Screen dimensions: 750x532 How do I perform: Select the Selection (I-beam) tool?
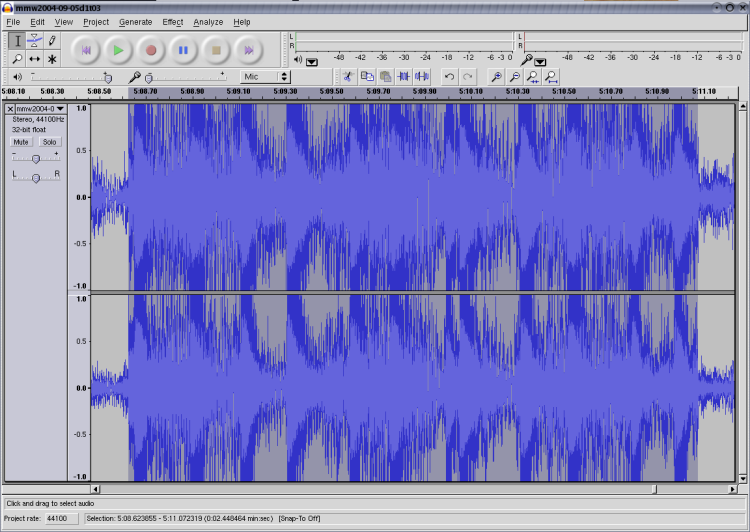pos(17,41)
